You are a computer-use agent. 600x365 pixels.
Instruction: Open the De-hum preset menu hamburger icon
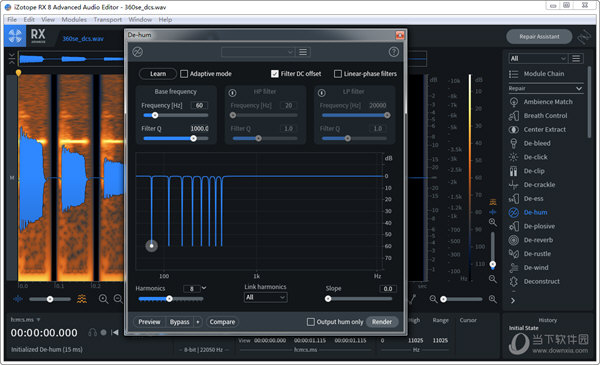coord(303,52)
